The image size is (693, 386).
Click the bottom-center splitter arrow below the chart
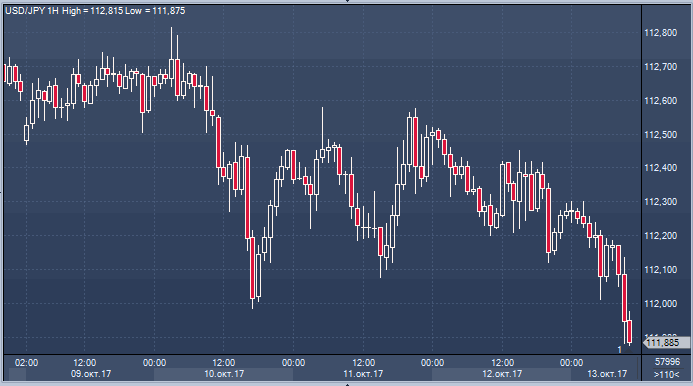pyautogui.click(x=347, y=384)
